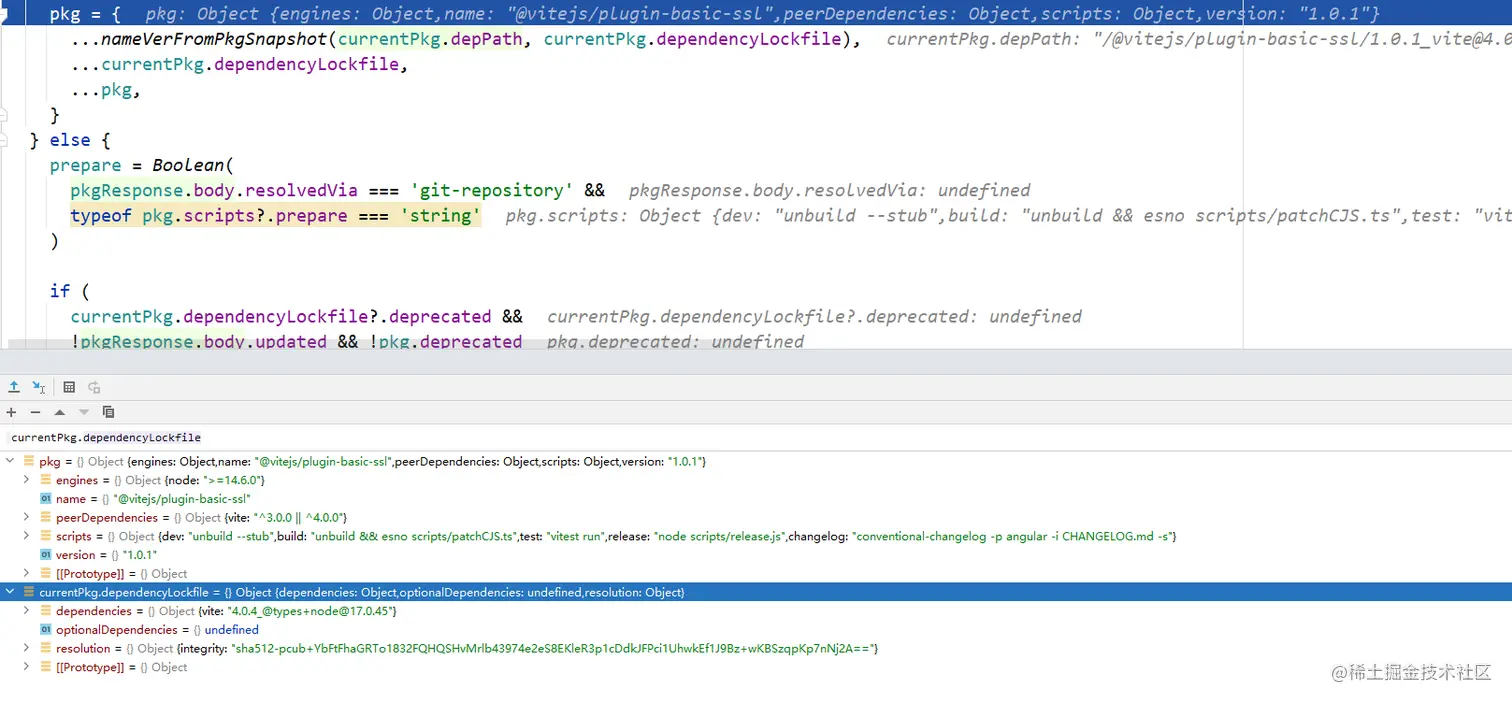Click the if ( statement line
Viewport: 1512px width, 703px height.
pos(70,291)
